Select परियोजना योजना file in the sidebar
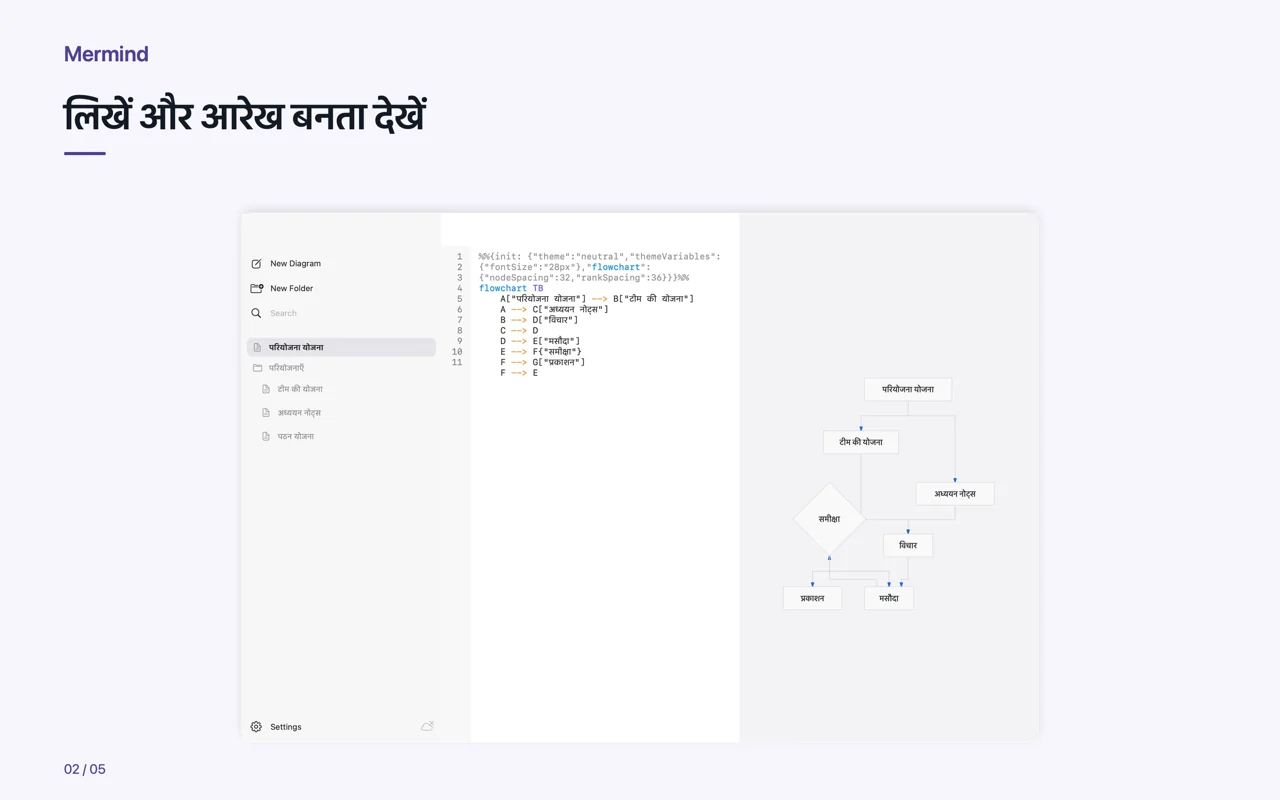Screen dimensions: 1280x800 pos(341,347)
